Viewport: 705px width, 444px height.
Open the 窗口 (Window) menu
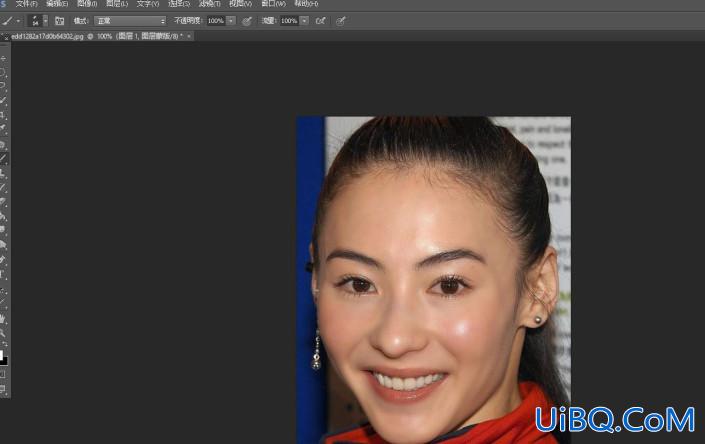click(273, 4)
